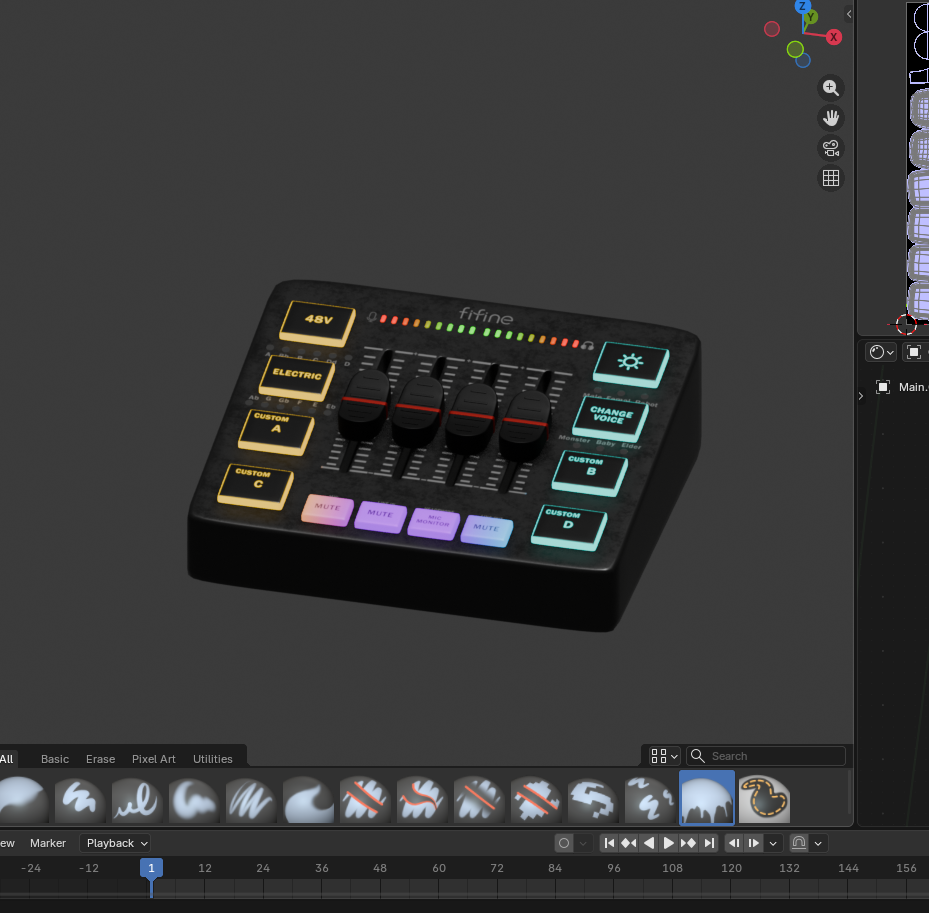Switch perspective/orthographic with the grid icon

click(831, 178)
